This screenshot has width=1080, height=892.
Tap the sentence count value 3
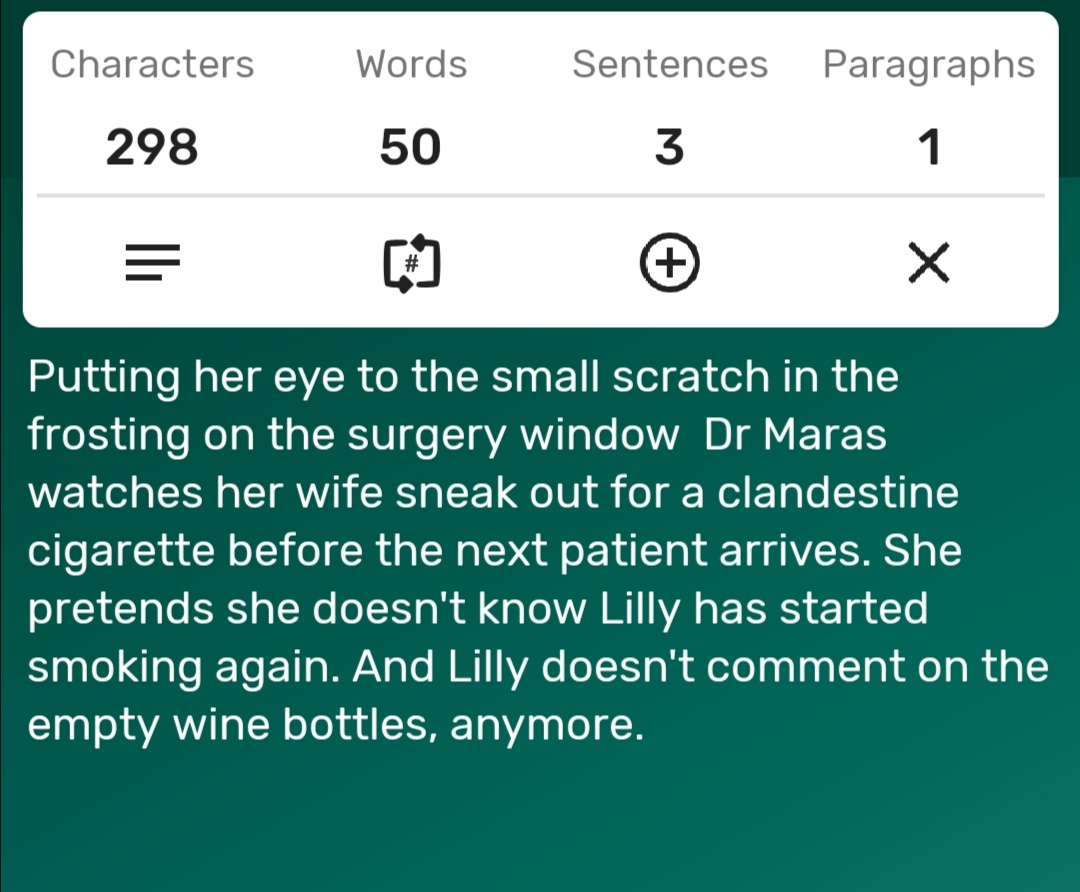(x=669, y=147)
